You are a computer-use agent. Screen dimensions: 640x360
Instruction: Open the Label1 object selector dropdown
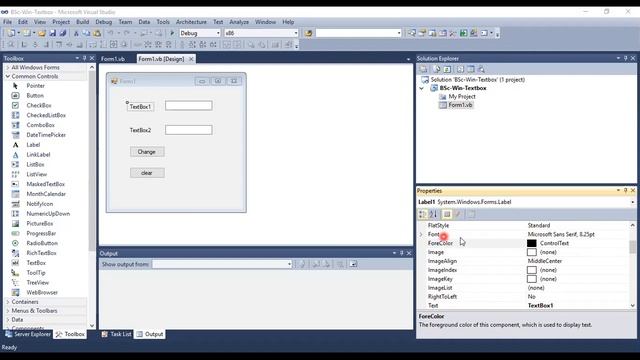[x=633, y=202]
